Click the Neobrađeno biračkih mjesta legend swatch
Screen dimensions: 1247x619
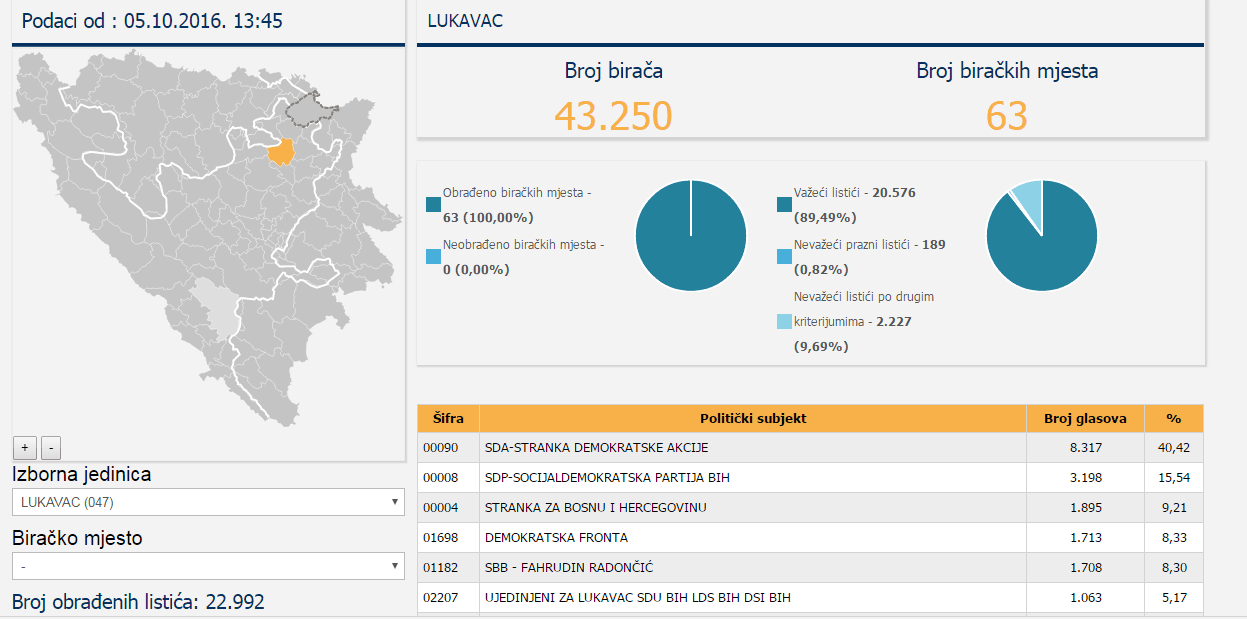433,257
